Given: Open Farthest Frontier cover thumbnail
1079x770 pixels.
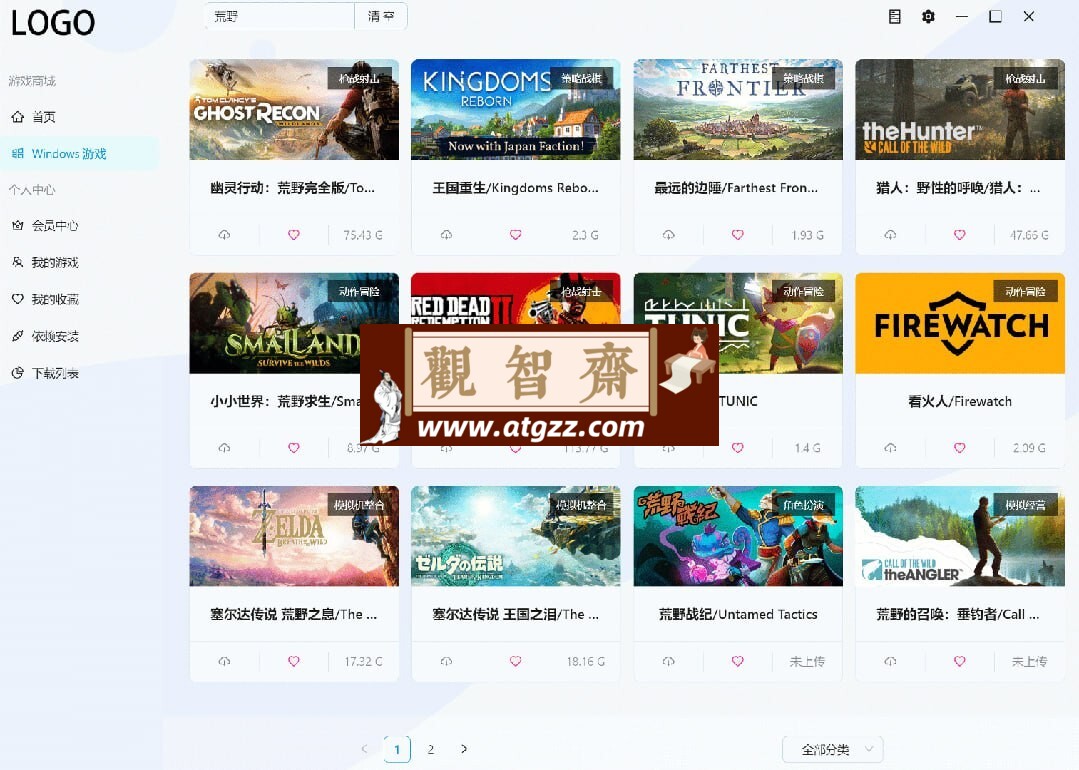Looking at the screenshot, I should 738,109.
